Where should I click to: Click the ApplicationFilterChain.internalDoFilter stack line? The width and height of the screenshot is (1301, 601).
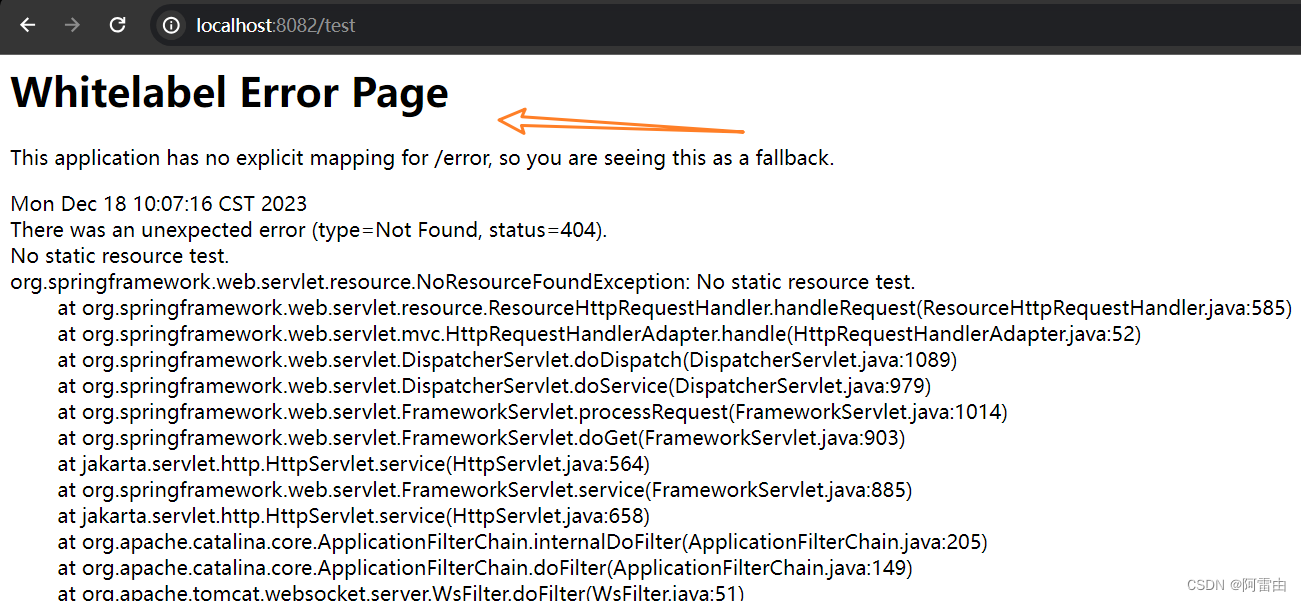pyautogui.click(x=523, y=543)
